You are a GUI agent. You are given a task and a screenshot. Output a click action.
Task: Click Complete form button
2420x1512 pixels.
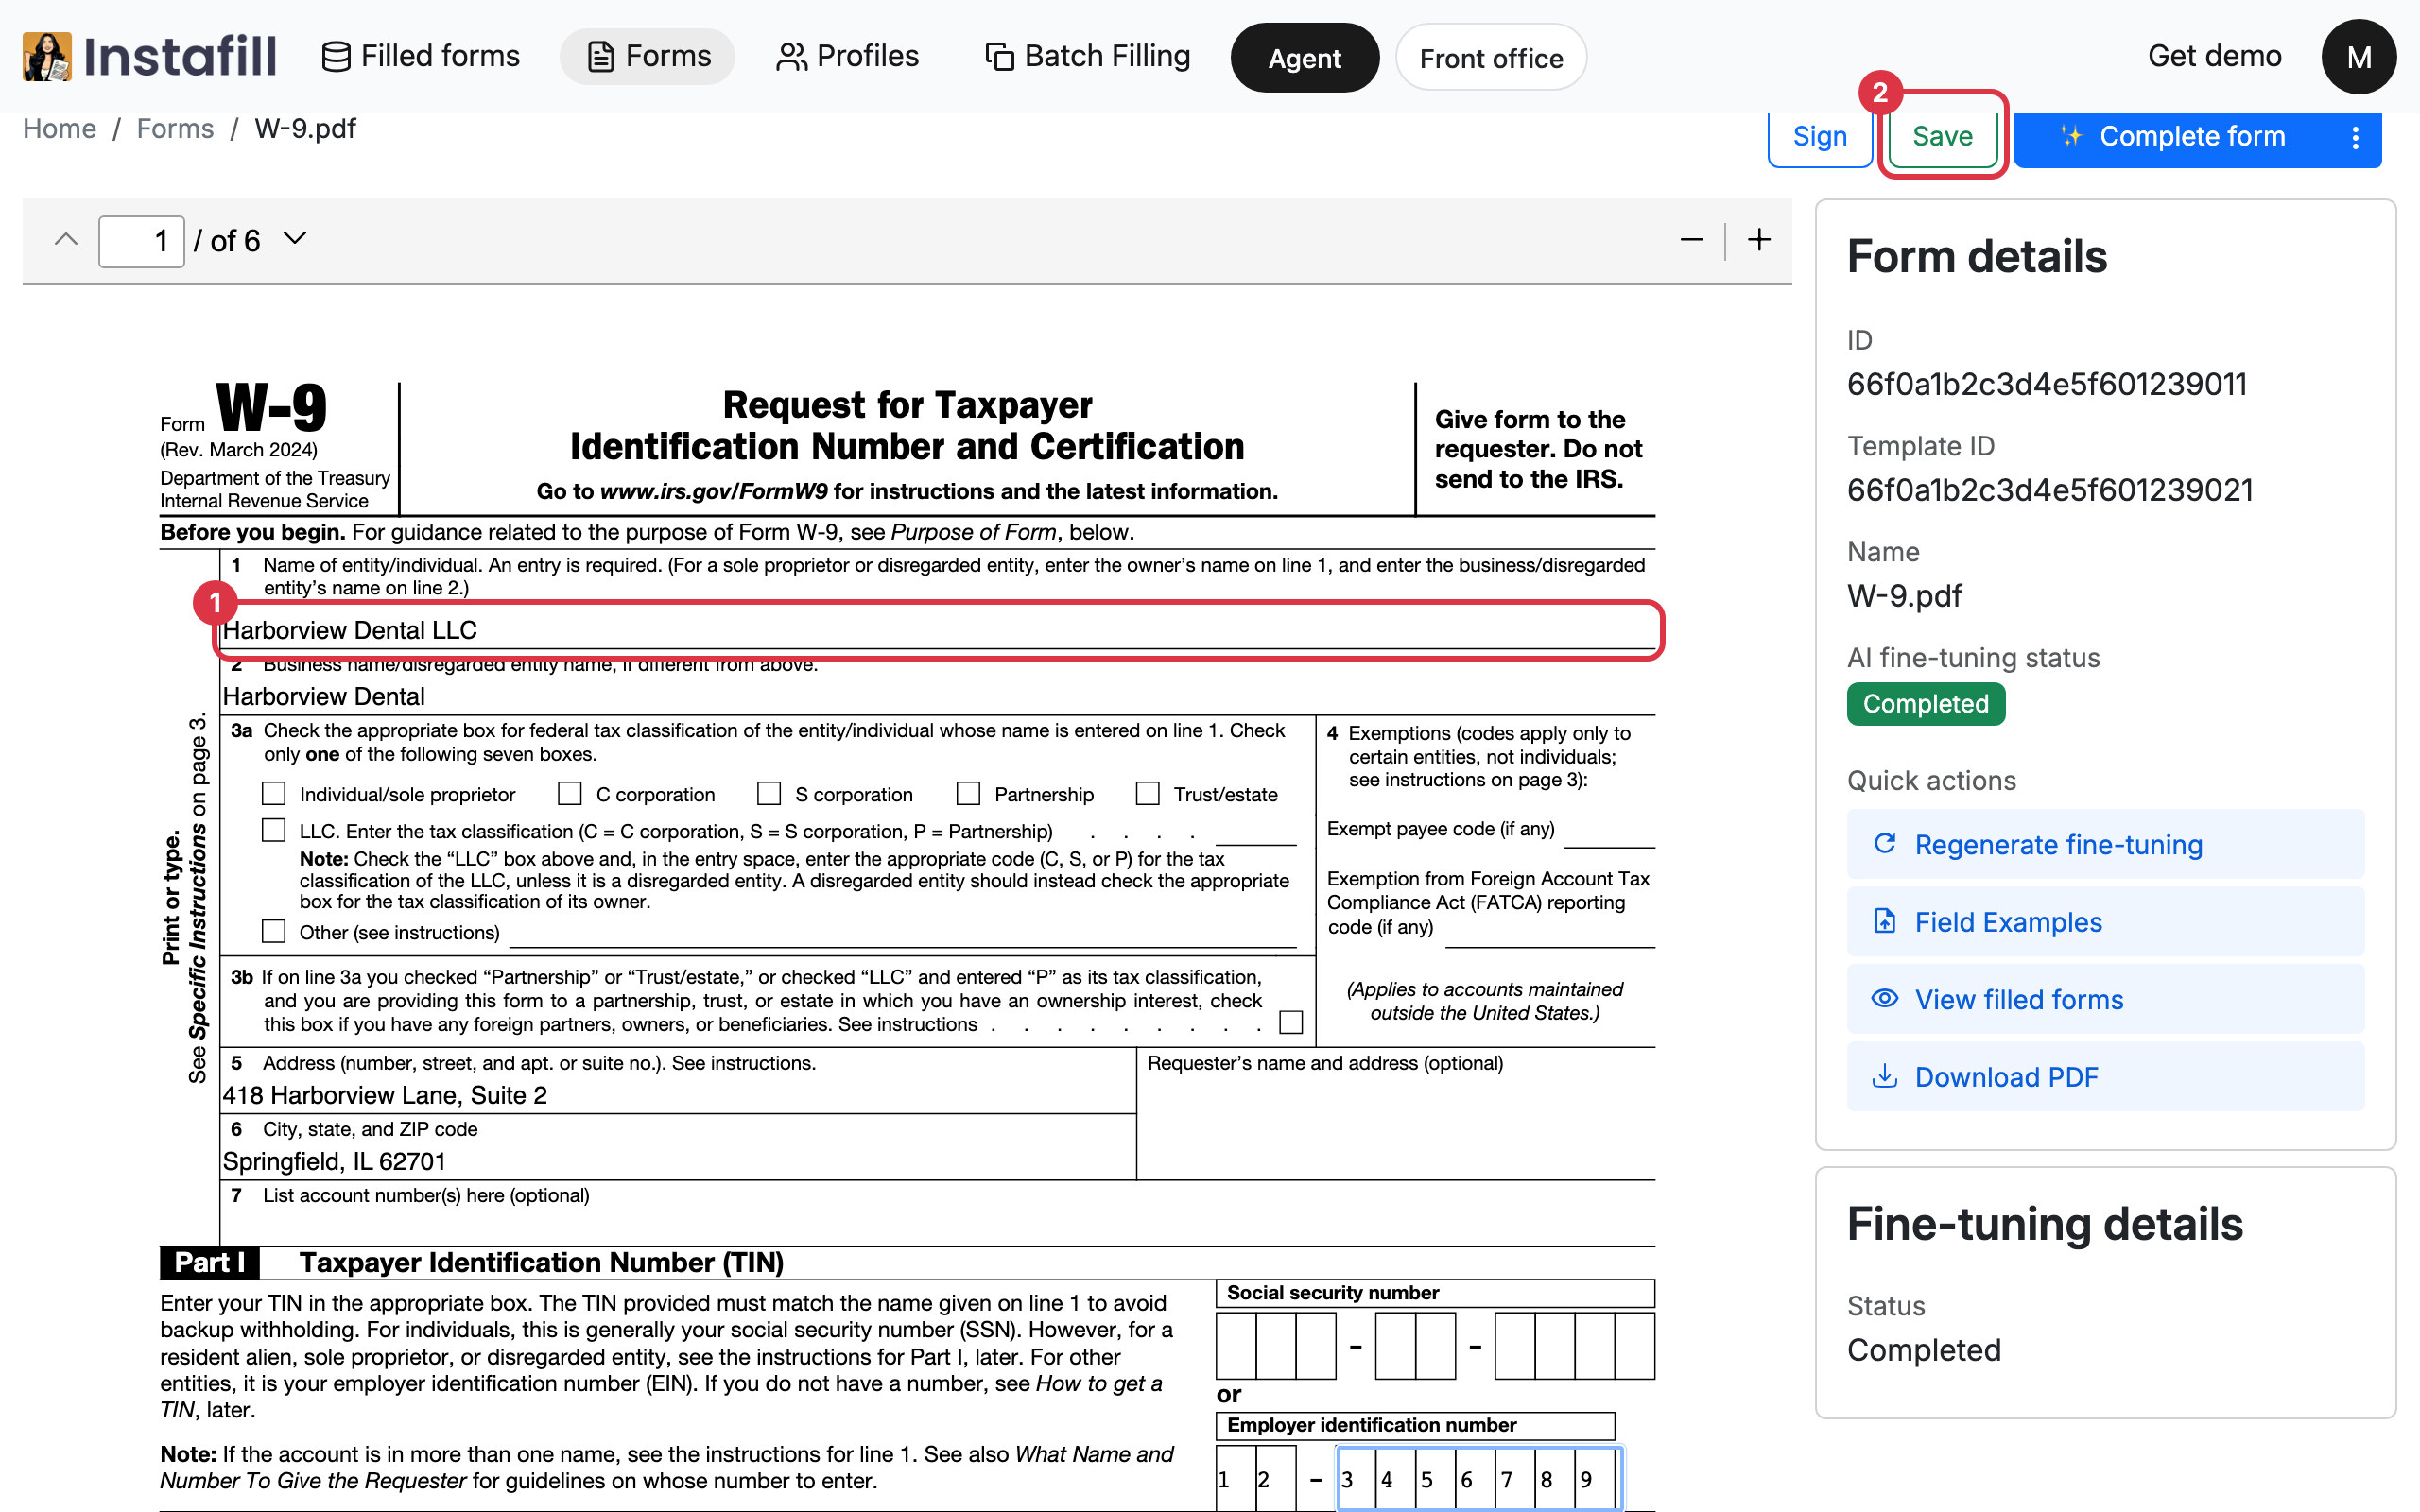(x=2172, y=137)
